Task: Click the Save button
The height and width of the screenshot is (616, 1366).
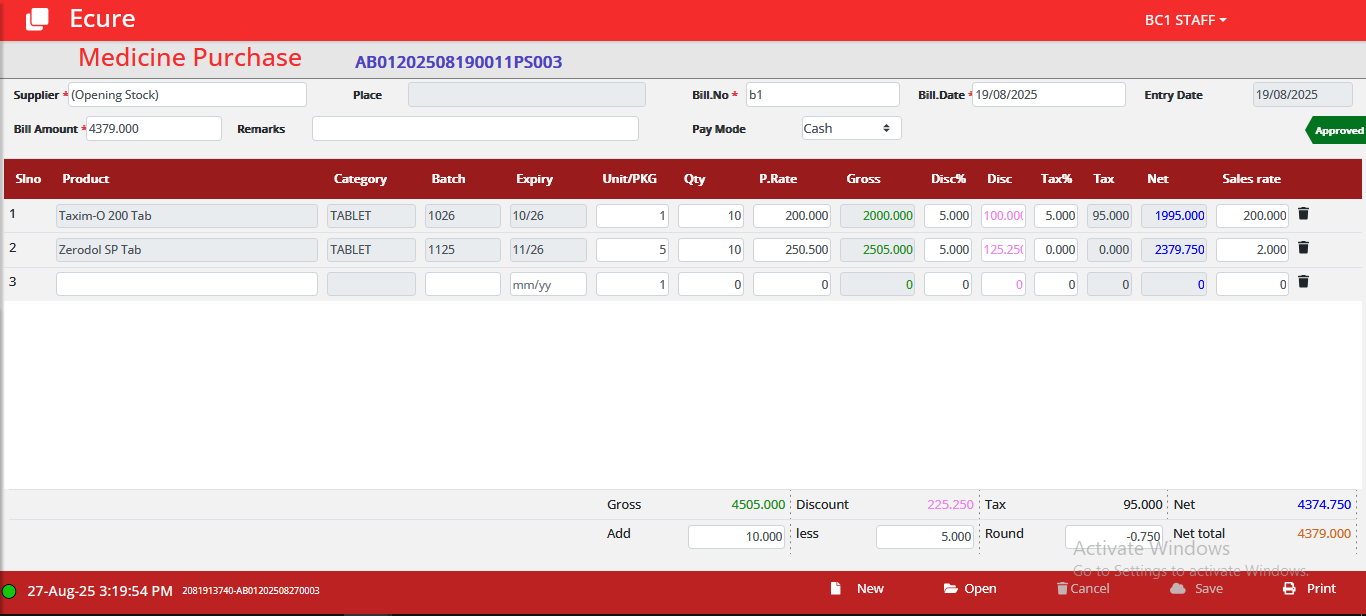Action: [1196, 589]
